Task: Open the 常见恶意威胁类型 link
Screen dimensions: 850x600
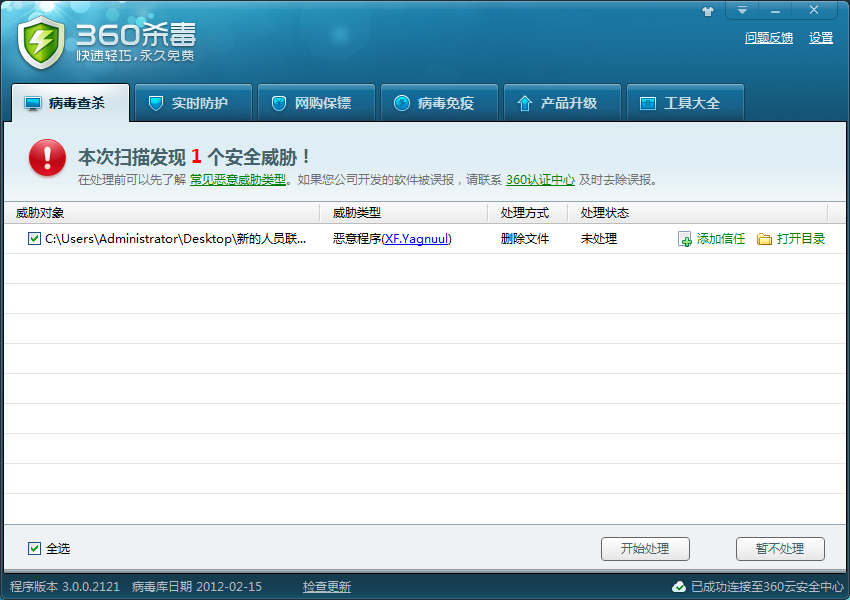Action: (x=238, y=179)
